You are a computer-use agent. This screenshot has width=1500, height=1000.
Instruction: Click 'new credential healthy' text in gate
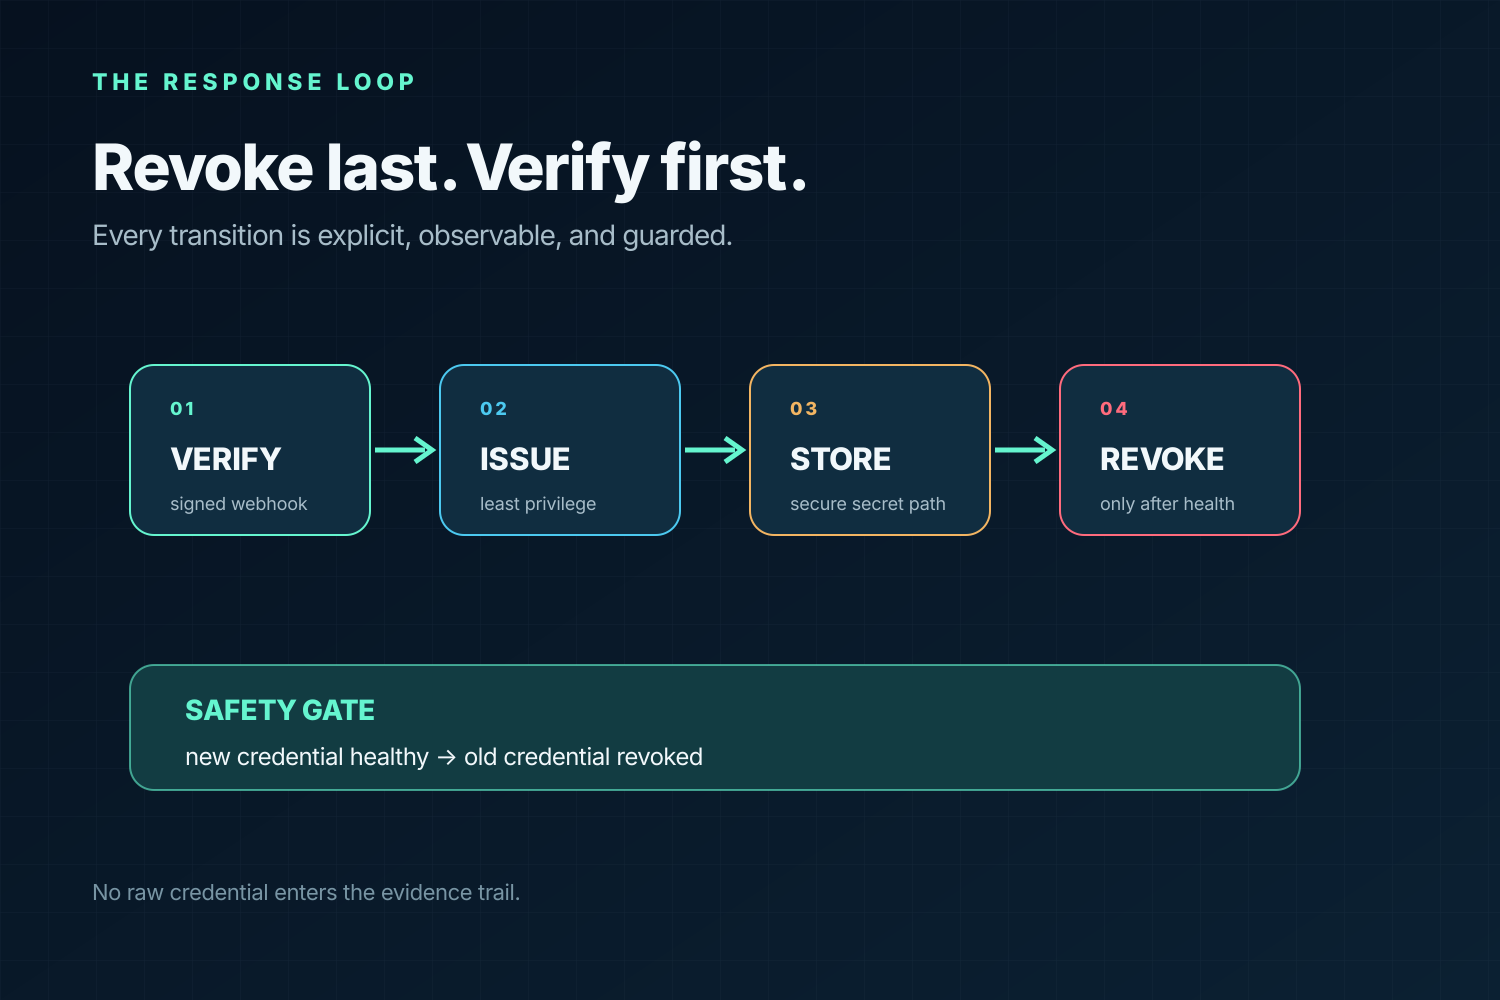click(x=307, y=757)
